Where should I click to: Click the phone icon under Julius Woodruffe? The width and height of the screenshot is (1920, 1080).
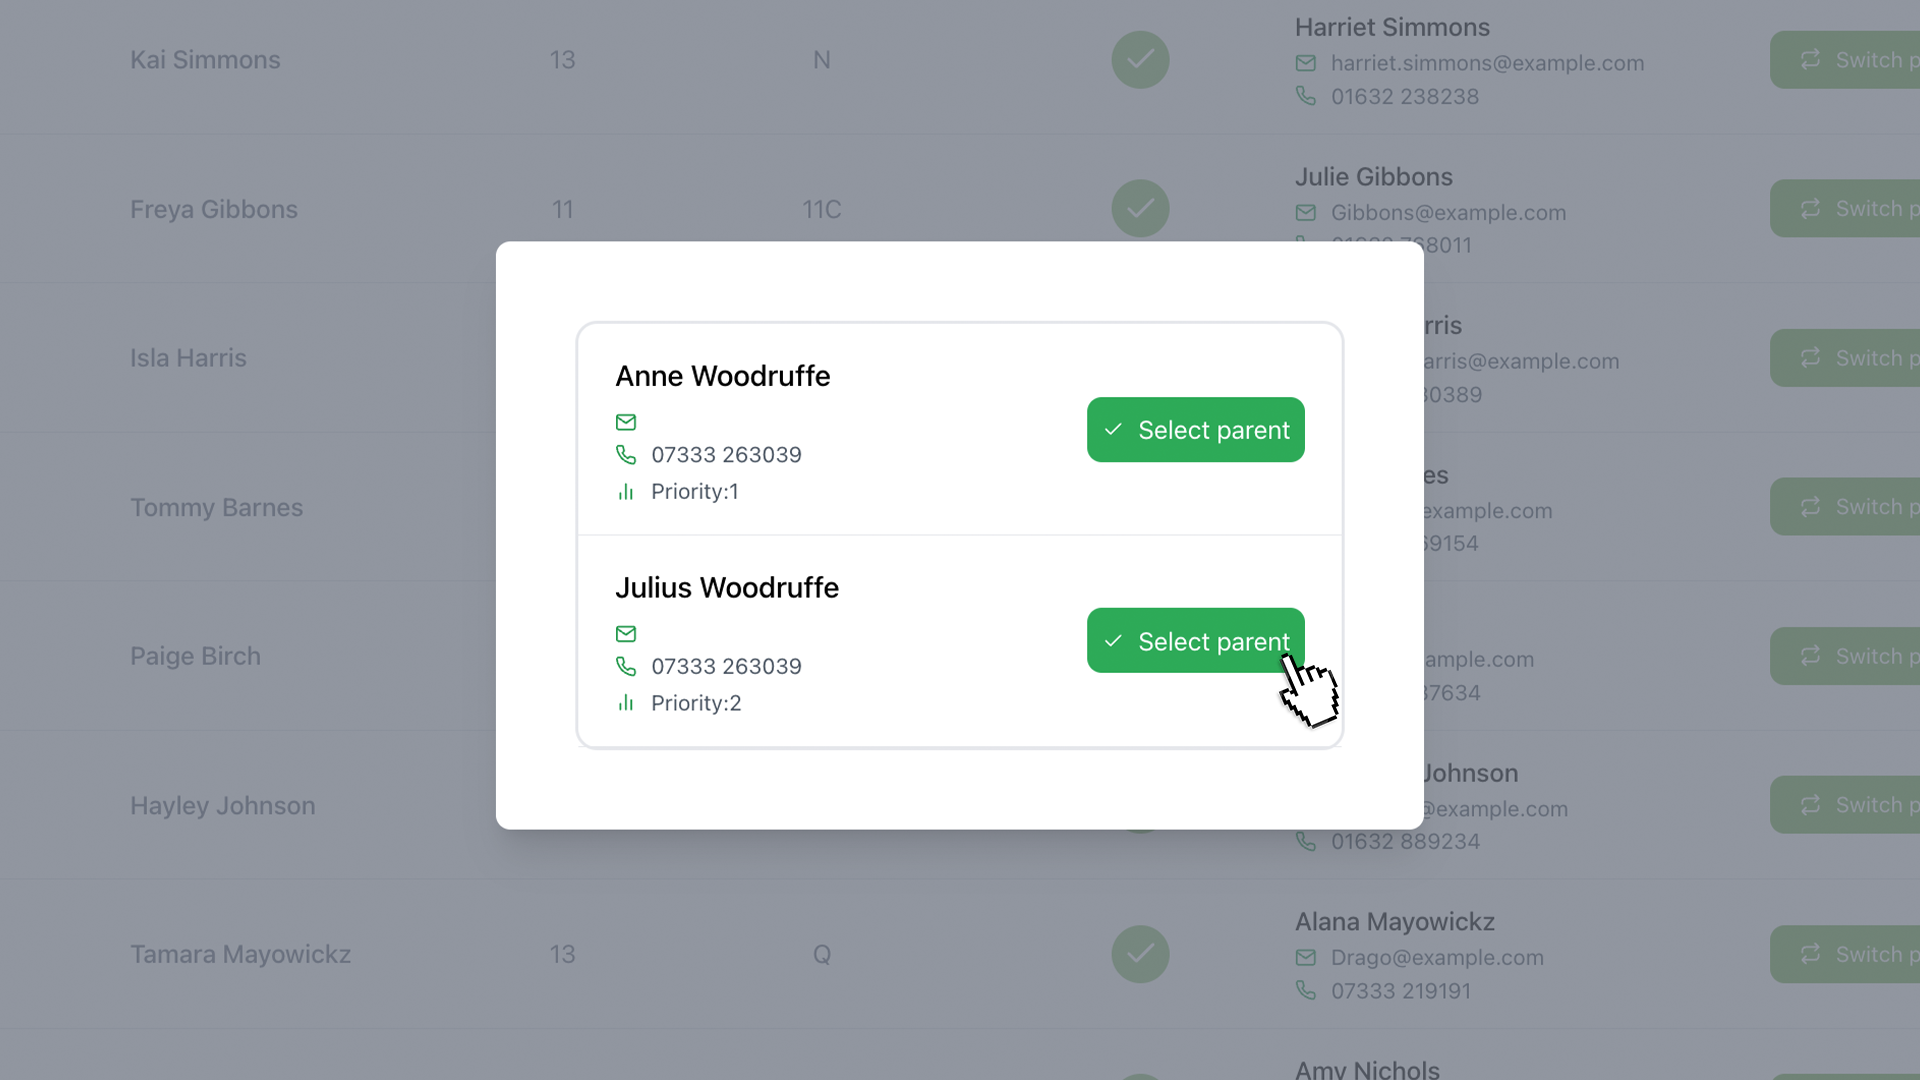tap(626, 666)
